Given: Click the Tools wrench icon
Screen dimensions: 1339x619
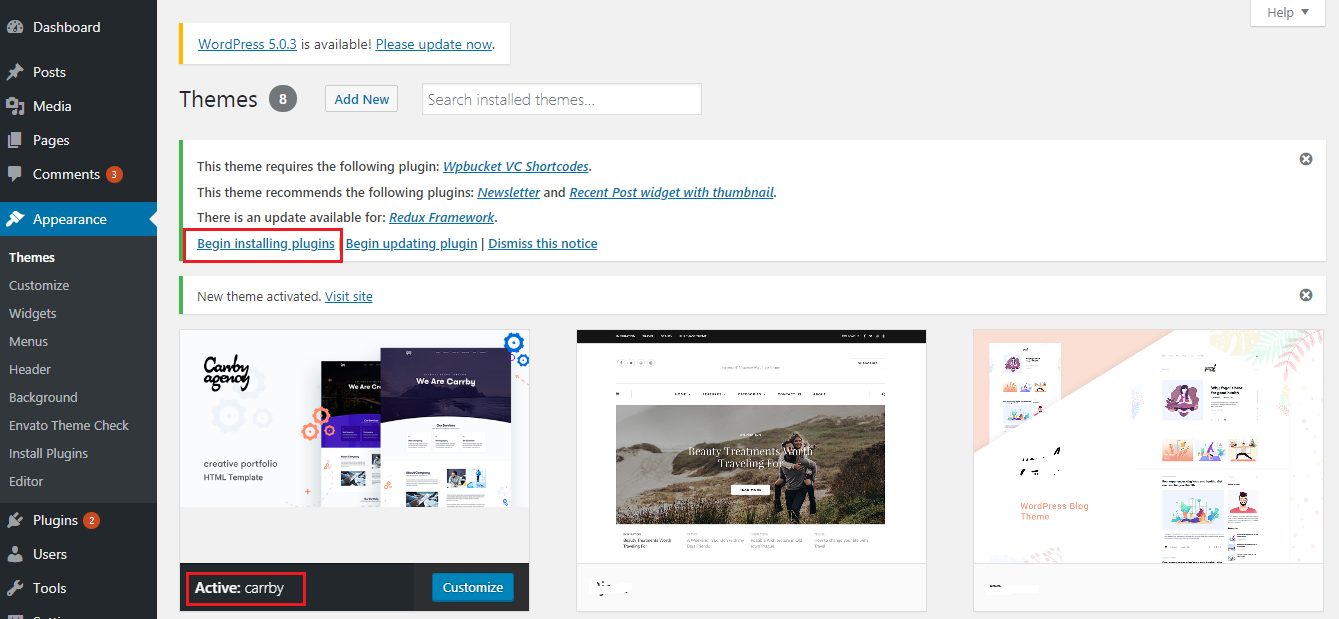Looking at the screenshot, I should tap(15, 588).
